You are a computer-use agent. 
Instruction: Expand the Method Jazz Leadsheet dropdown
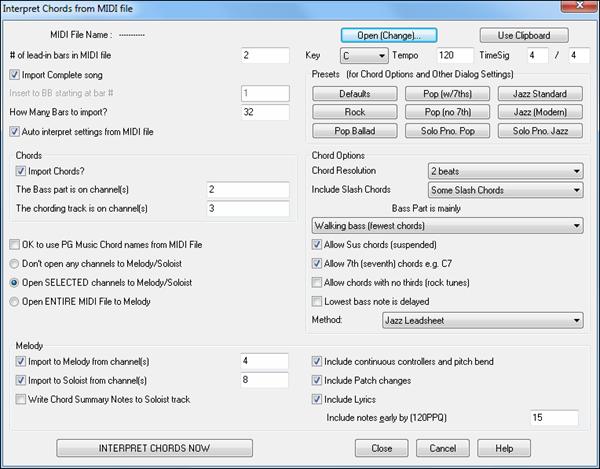coord(482,320)
